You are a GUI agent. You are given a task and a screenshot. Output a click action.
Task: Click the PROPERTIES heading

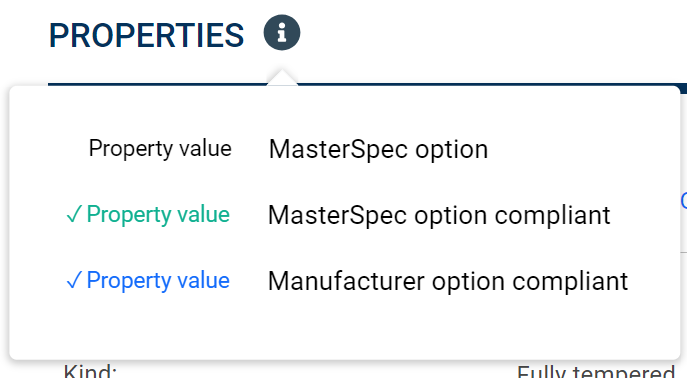146,35
